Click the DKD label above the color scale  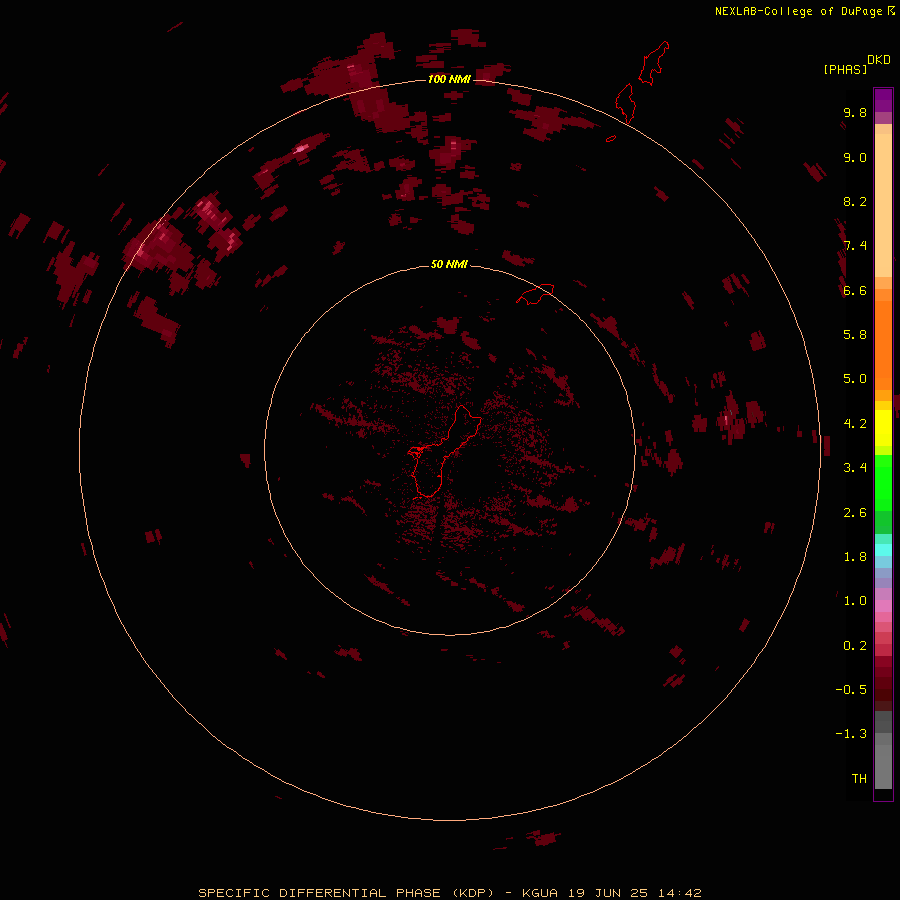tap(879, 60)
